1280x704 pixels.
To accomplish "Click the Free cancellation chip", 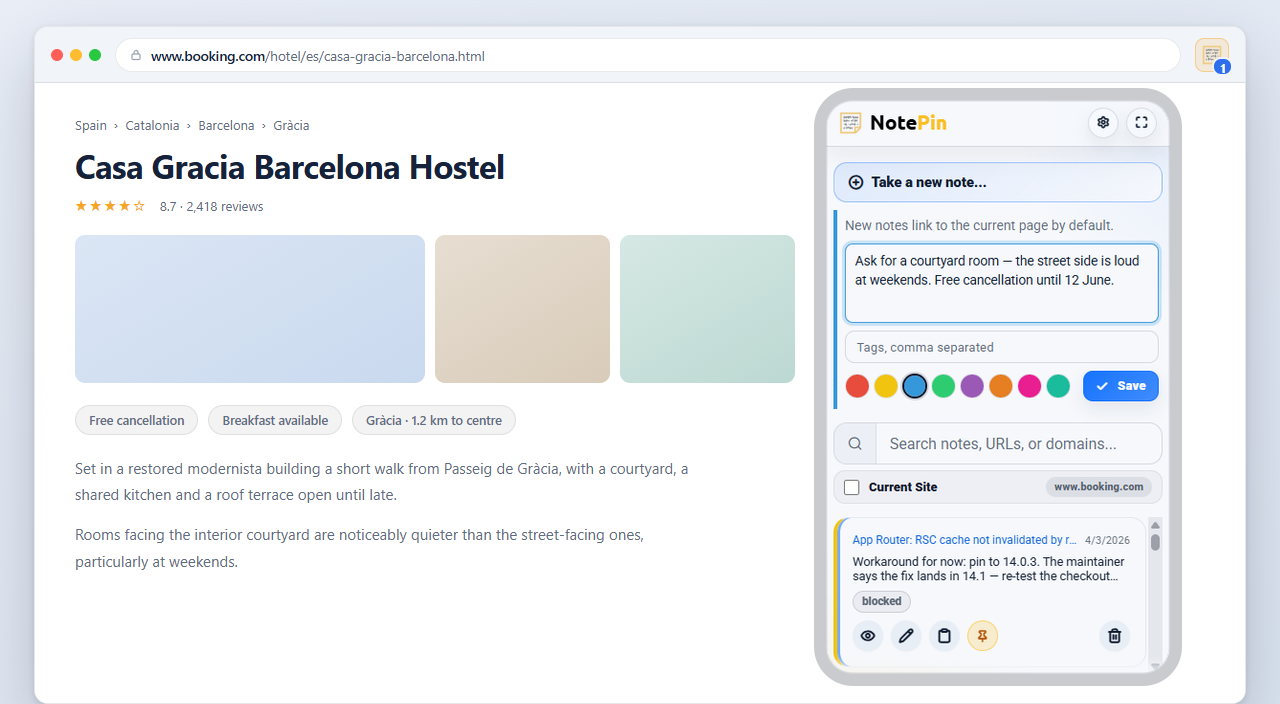I will tap(136, 420).
